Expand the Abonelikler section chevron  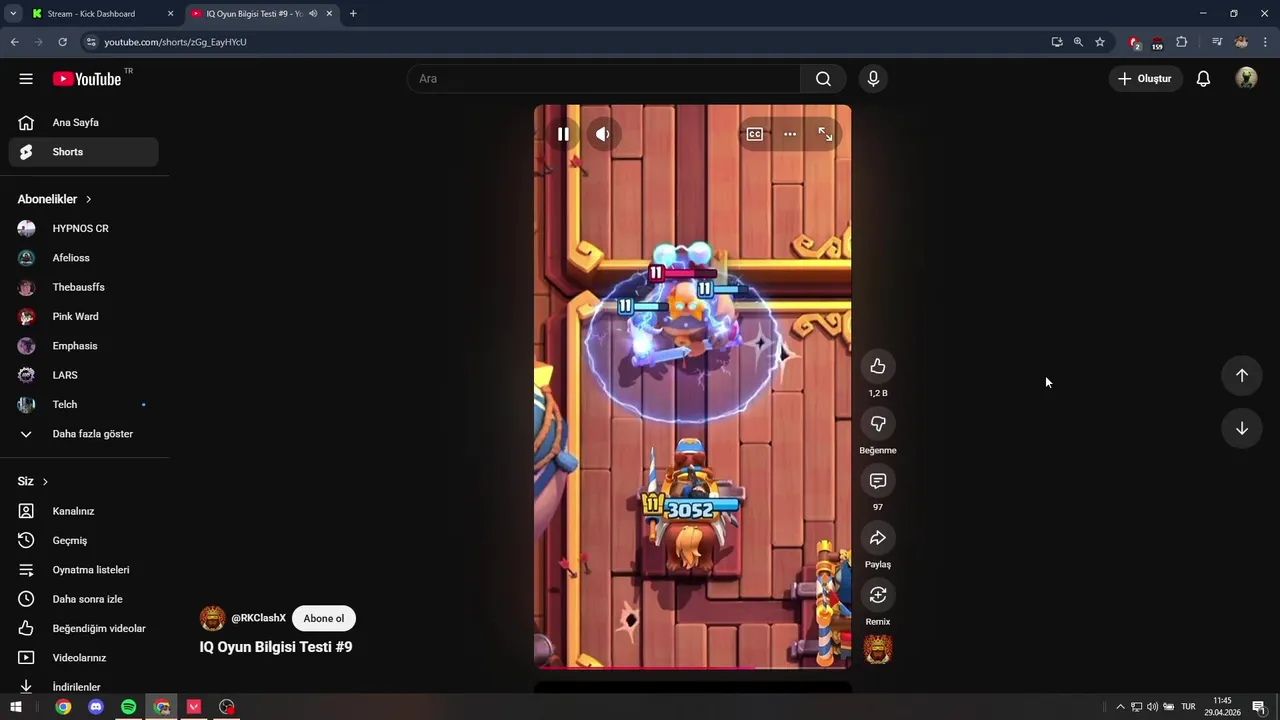pos(88,199)
